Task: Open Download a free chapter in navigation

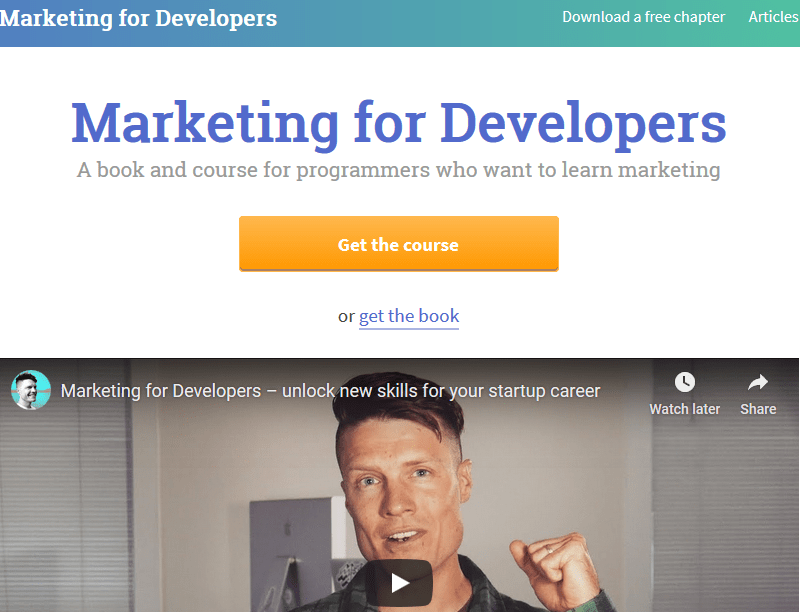Action: pyautogui.click(x=643, y=17)
